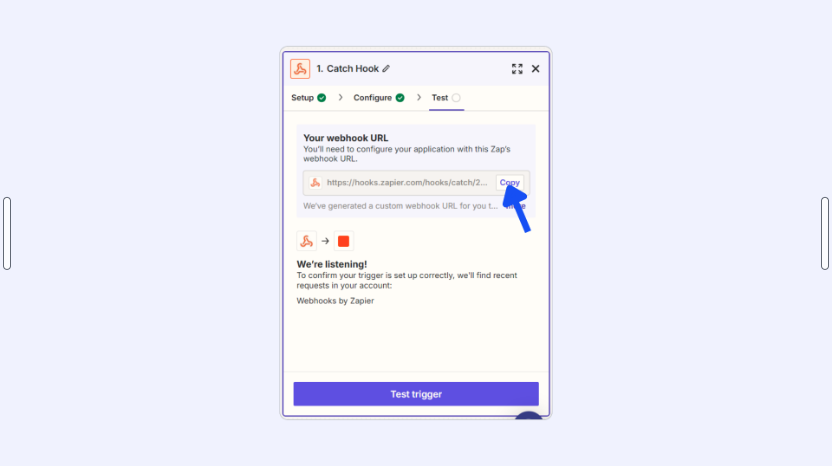Open the Setup tab
The height and width of the screenshot is (466, 835).
[302, 98]
